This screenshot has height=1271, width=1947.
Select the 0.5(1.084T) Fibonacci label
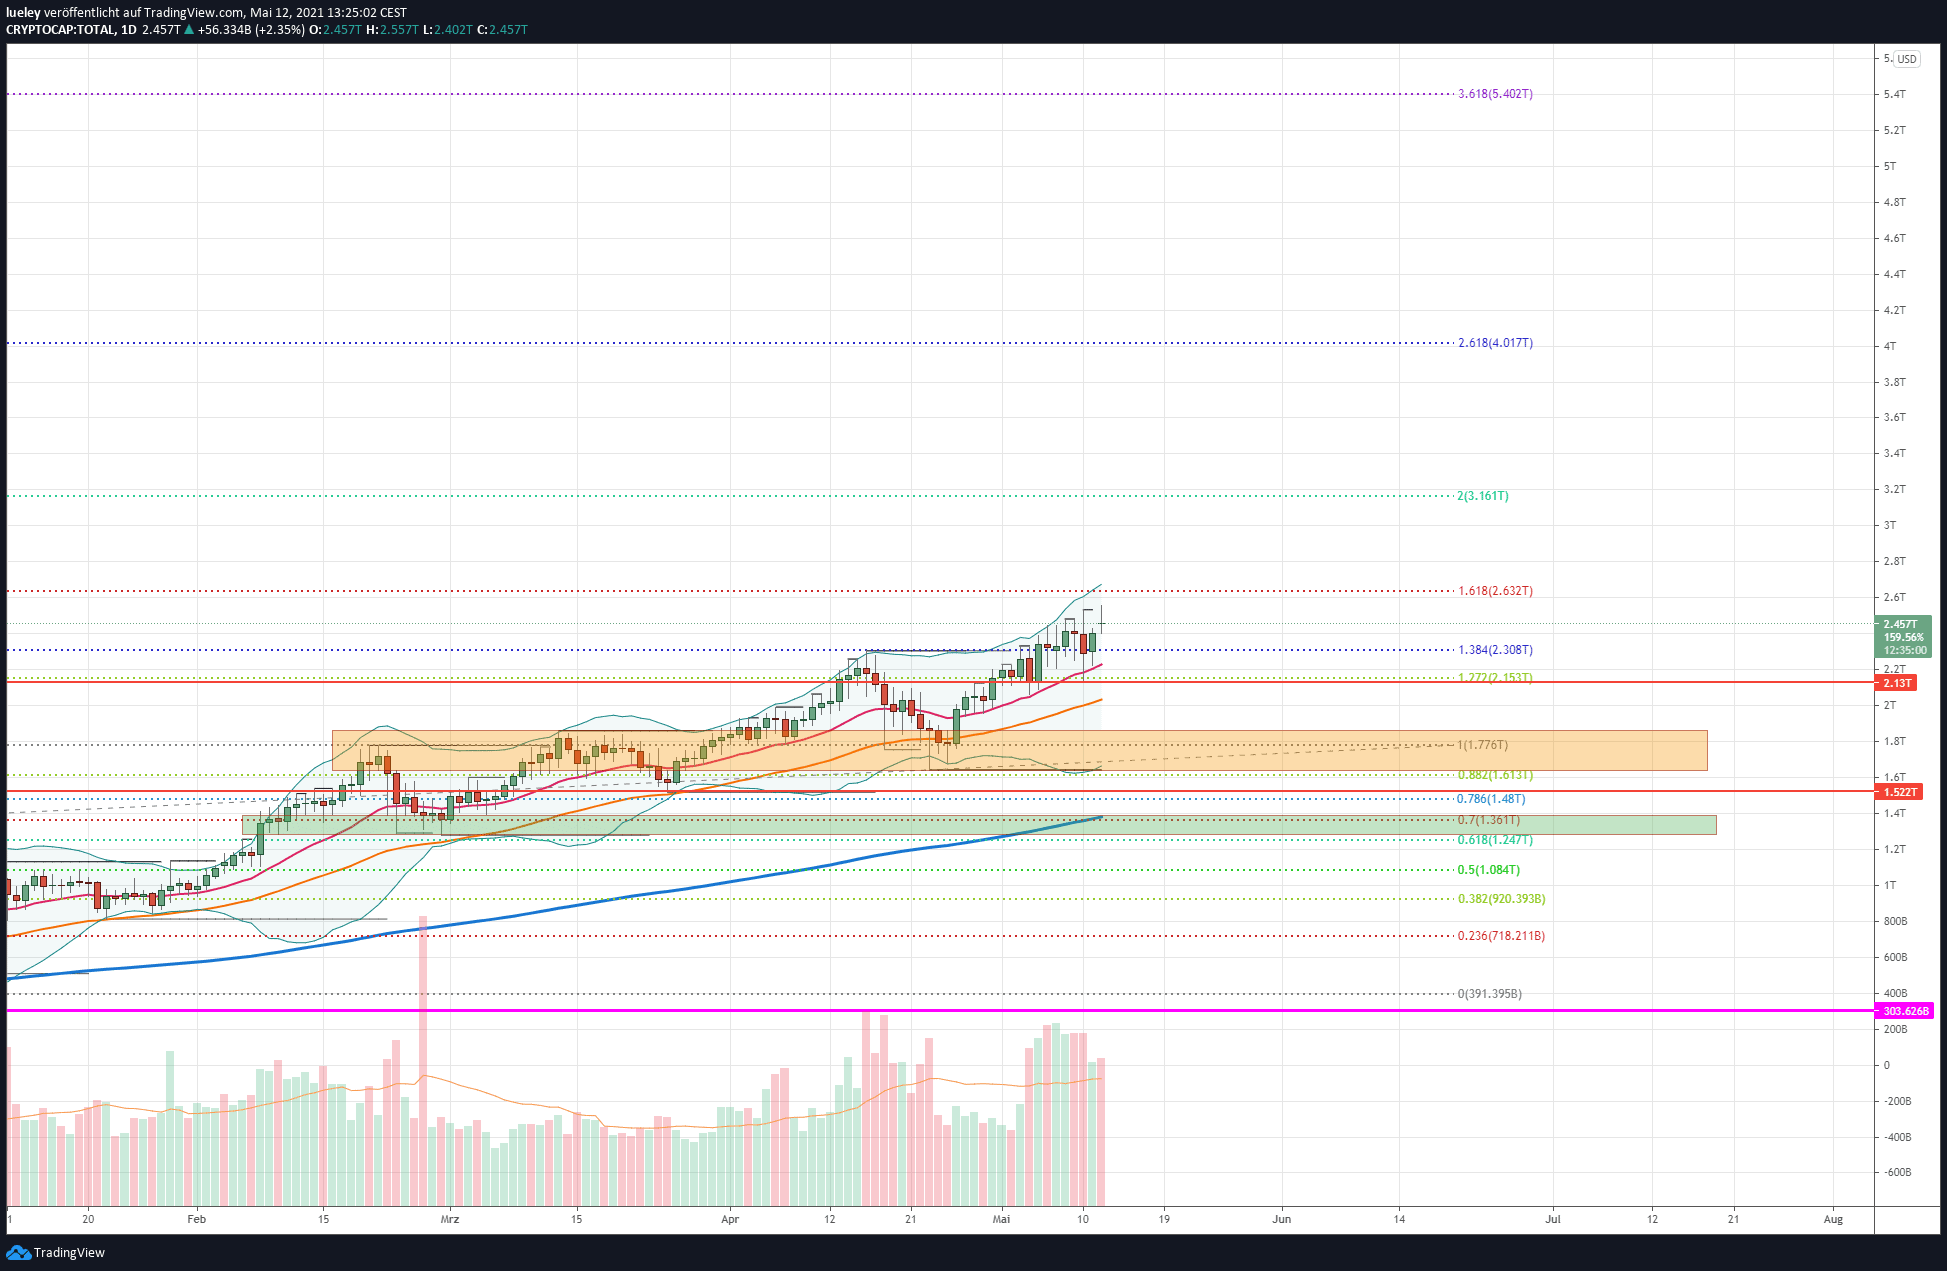click(1489, 870)
